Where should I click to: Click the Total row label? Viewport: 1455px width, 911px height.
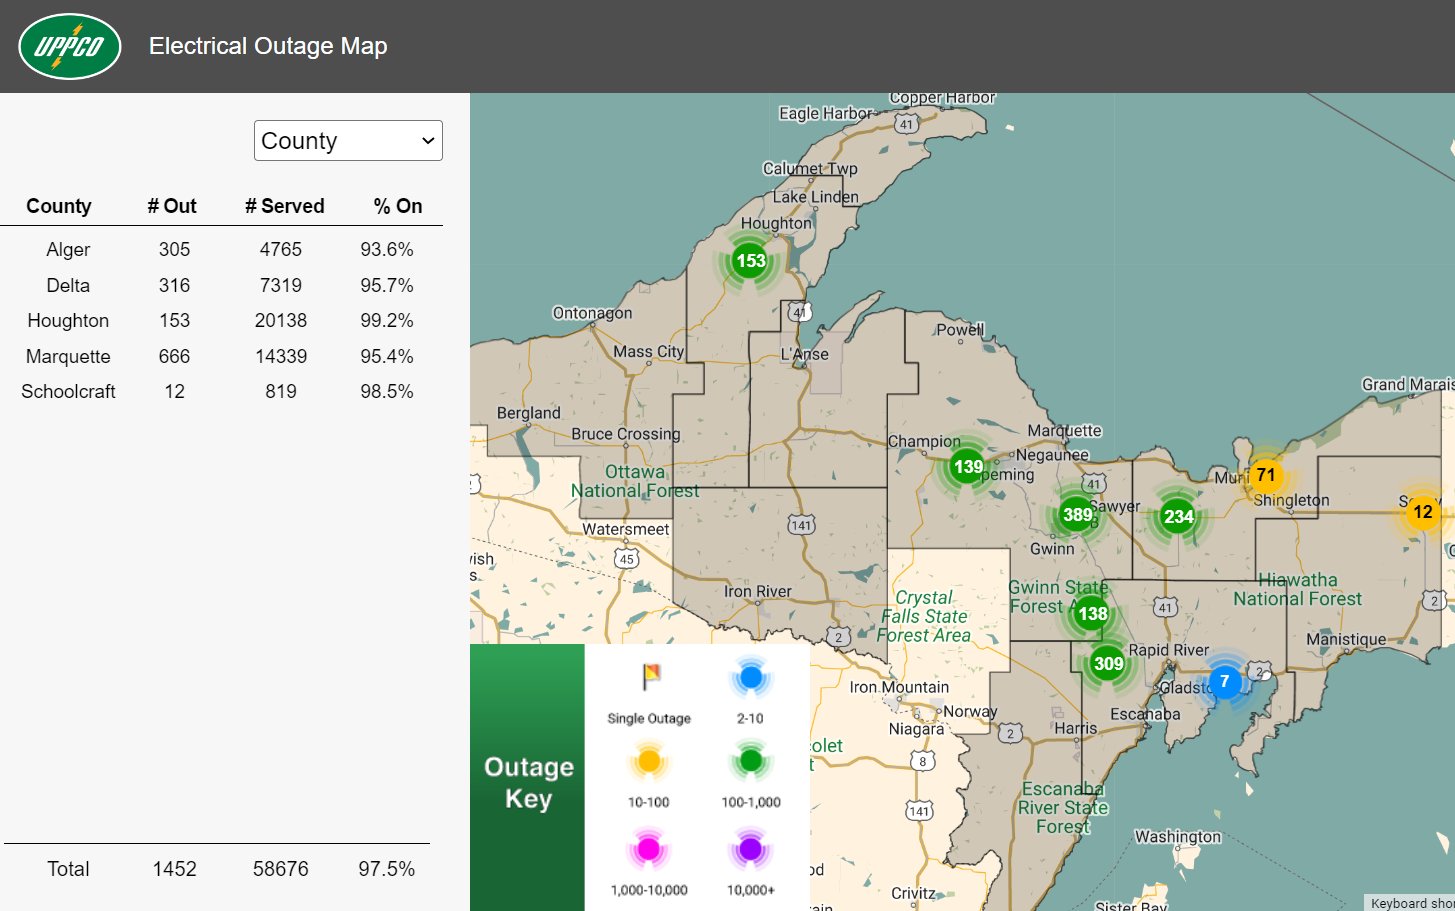pos(68,870)
